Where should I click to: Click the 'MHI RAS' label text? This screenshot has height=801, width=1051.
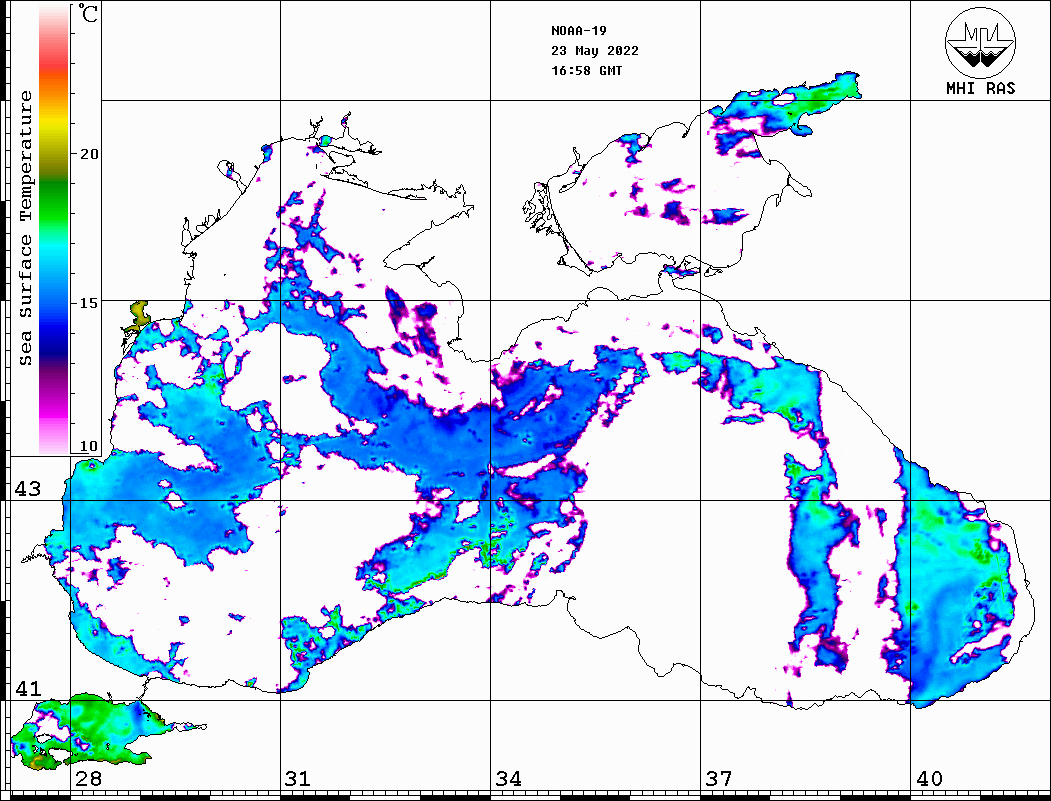click(x=980, y=88)
